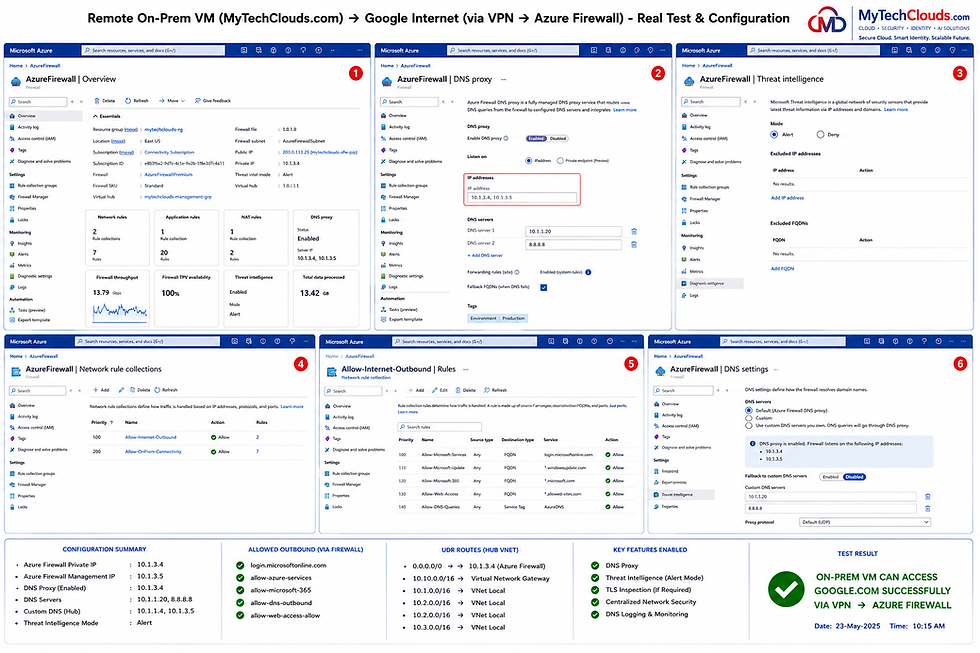Open Rule collection groups in DNS proxy sidebar
The image size is (980, 653).
click(404, 186)
